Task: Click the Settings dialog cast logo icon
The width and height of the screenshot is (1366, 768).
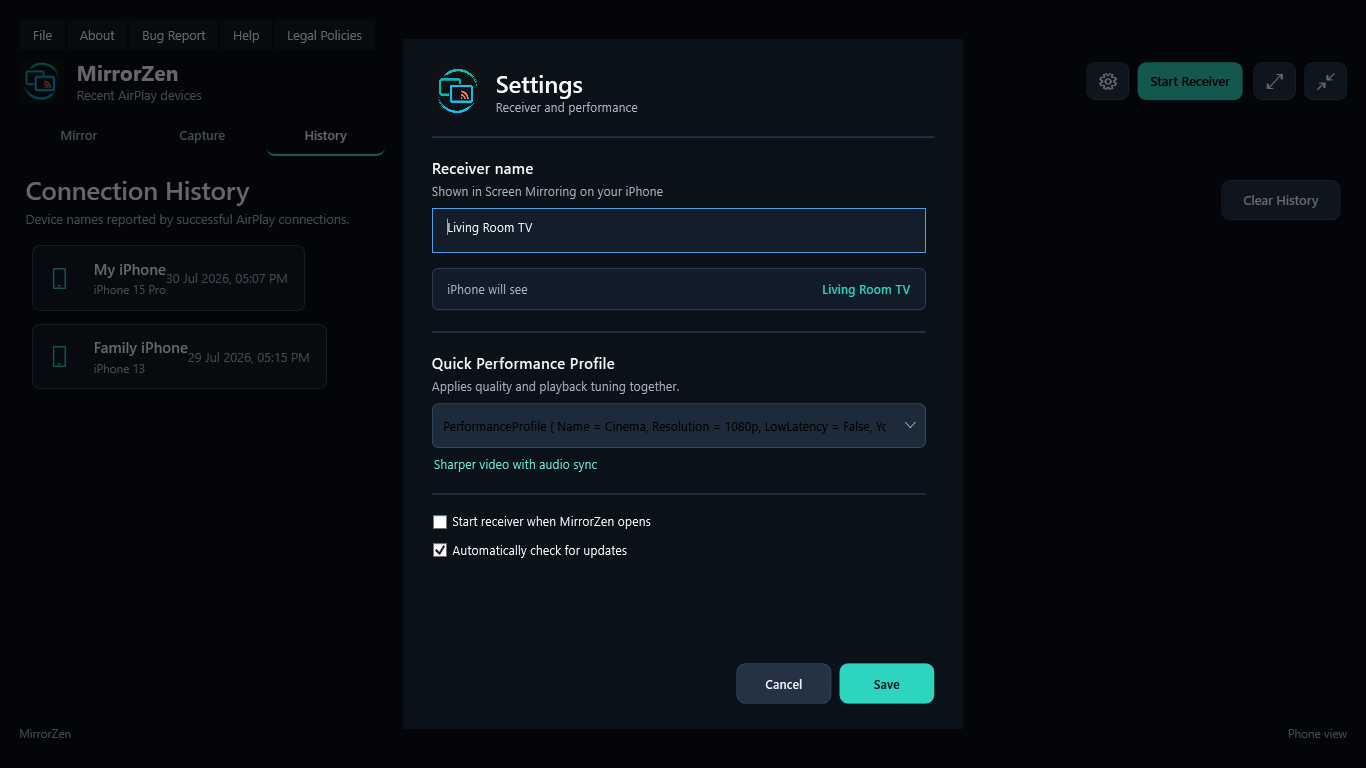Action: point(457,92)
